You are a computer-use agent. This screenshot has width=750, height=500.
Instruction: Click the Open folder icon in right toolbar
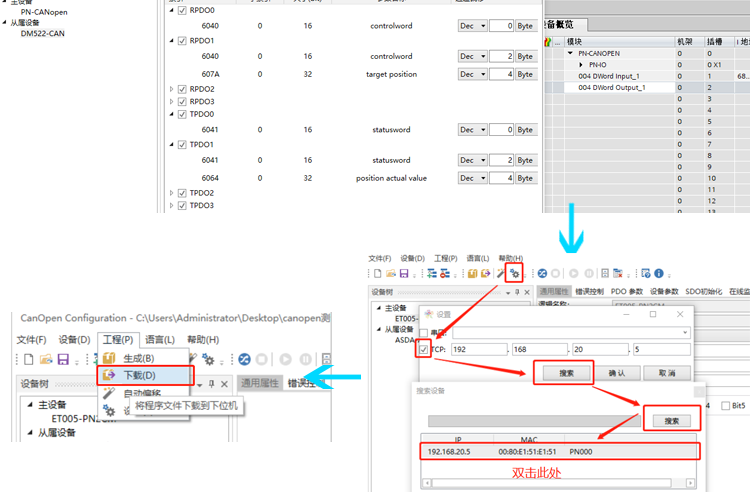(389, 273)
